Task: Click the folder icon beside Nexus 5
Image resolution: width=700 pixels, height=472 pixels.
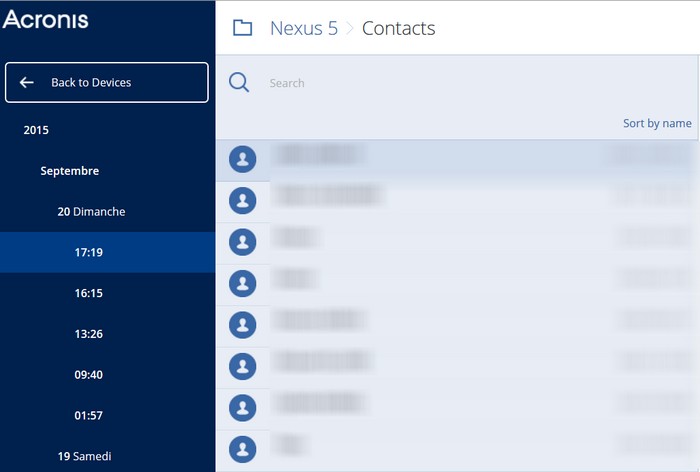Action: click(242, 28)
